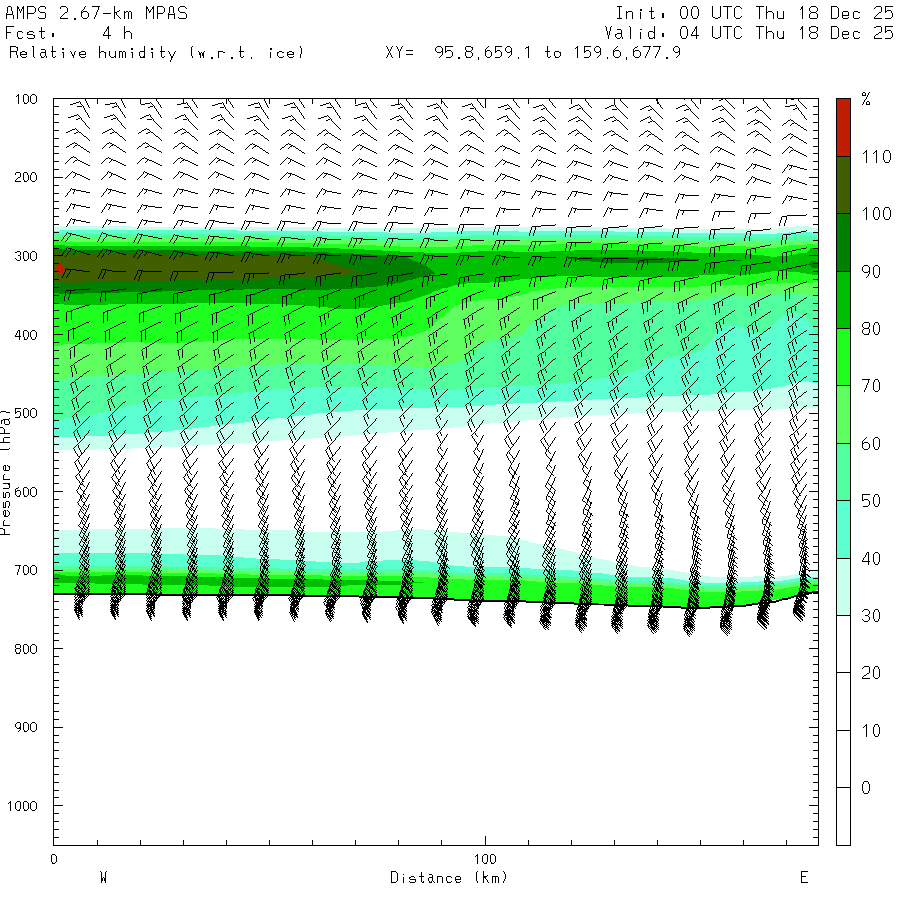Click the bright green colorbar segment between 70 and 80
This screenshot has width=900, height=900.
click(x=843, y=357)
